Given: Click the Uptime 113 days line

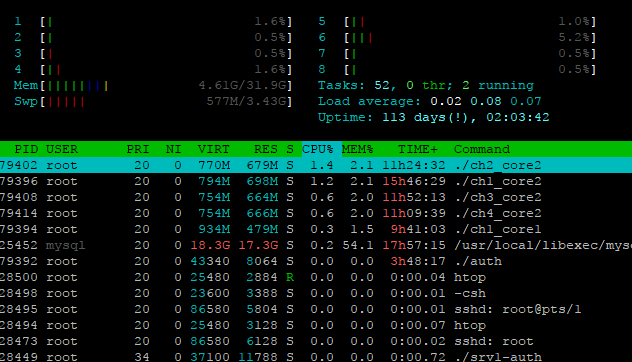Looking at the screenshot, I should click(434, 117).
